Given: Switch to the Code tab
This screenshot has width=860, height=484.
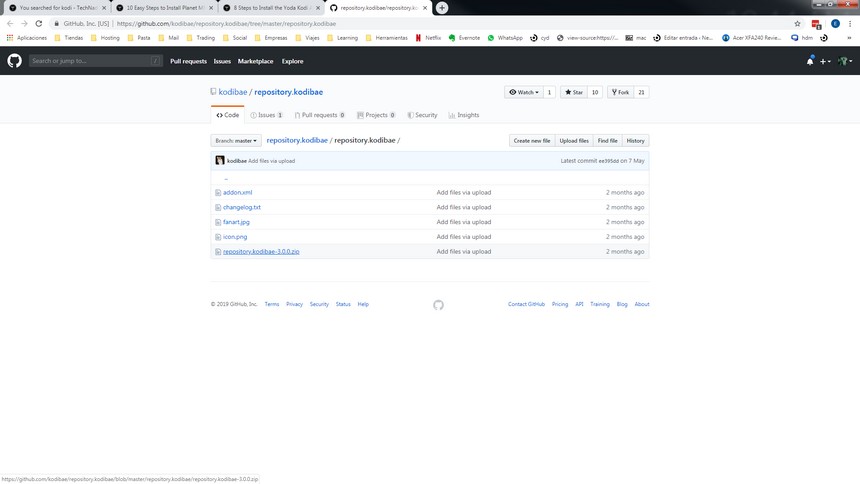Looking at the screenshot, I should click(228, 115).
